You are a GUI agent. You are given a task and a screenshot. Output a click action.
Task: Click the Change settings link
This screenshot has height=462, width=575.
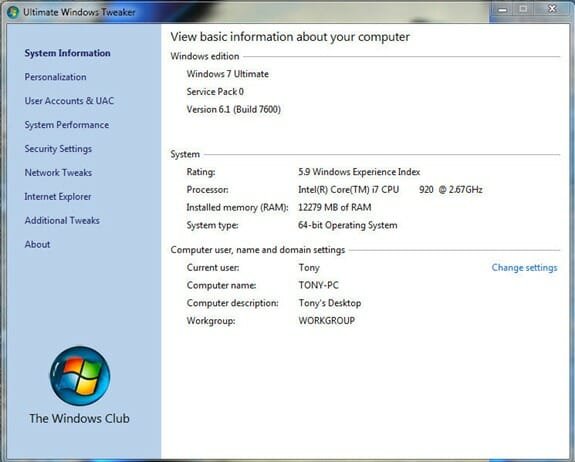[x=524, y=268]
